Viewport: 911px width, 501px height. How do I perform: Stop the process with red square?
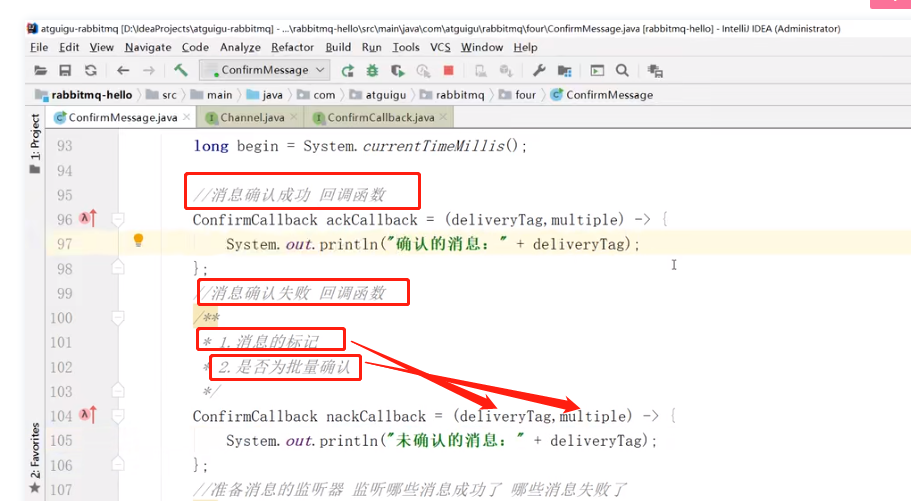point(448,71)
